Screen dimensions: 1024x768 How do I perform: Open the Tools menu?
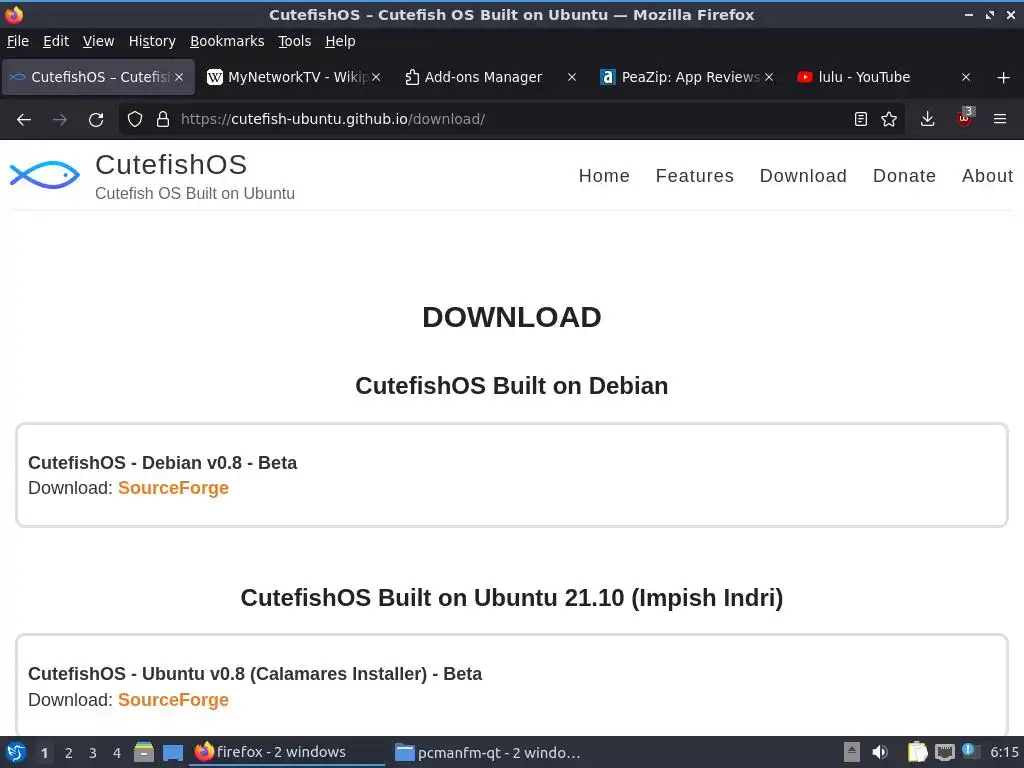(295, 41)
